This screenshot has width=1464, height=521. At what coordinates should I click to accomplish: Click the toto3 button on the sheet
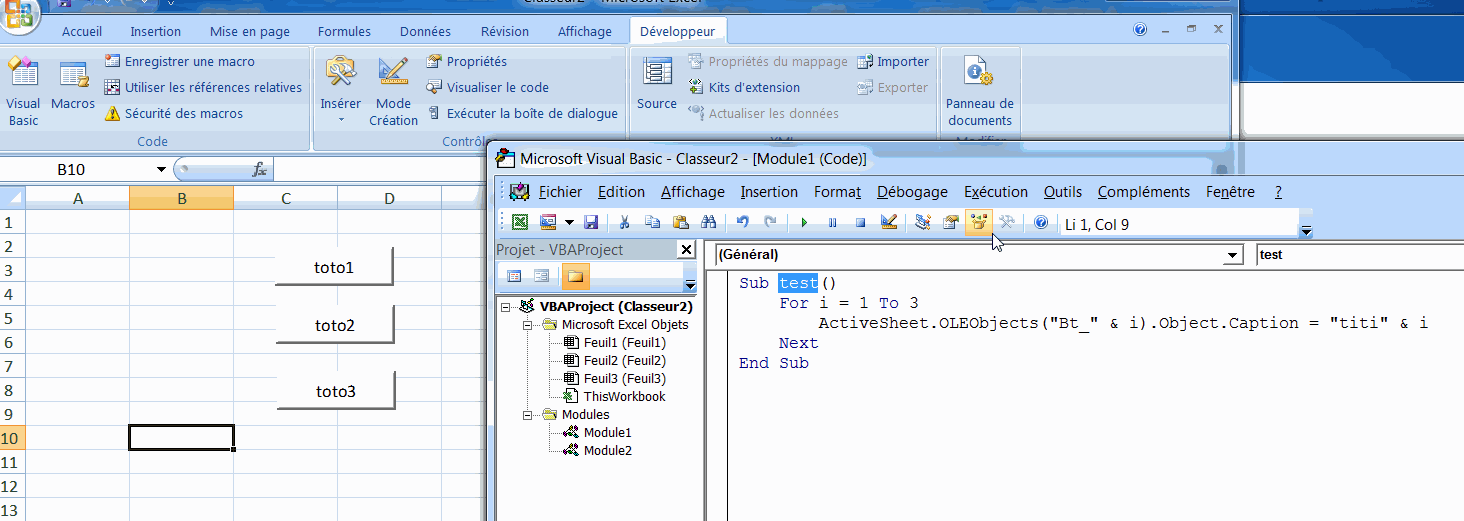(x=336, y=391)
